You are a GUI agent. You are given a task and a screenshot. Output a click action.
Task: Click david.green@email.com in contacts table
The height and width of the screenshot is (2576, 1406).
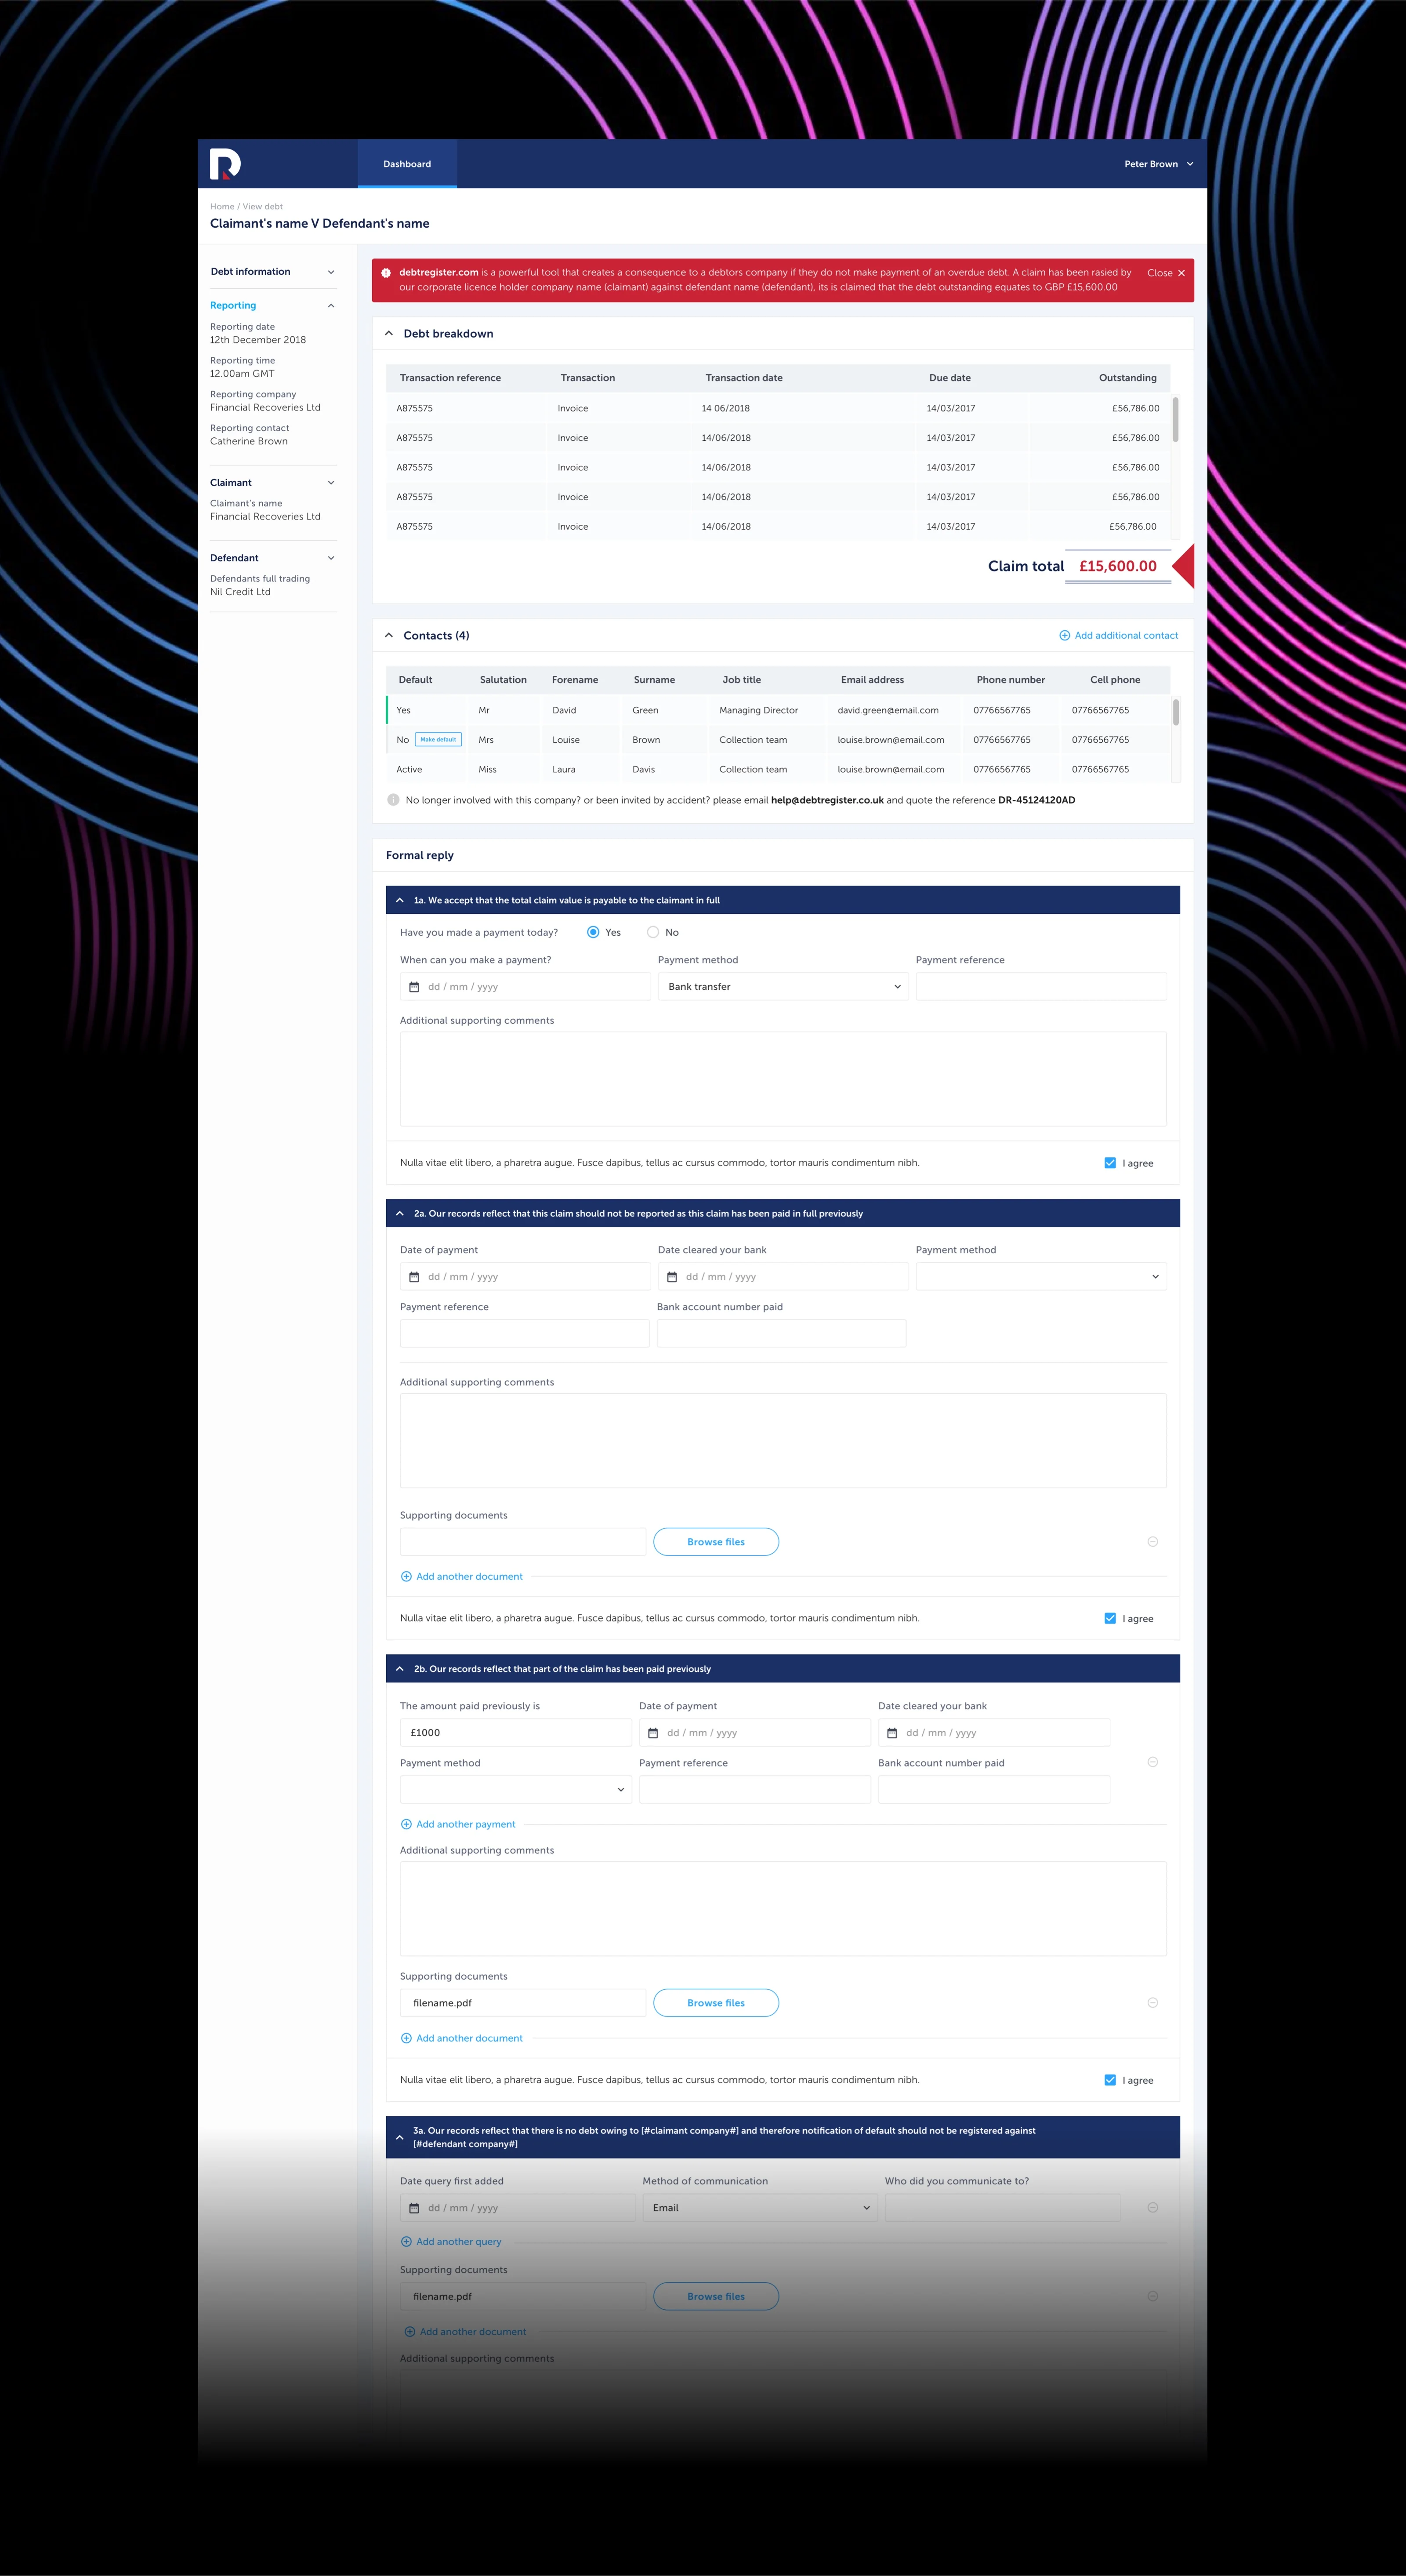[888, 711]
